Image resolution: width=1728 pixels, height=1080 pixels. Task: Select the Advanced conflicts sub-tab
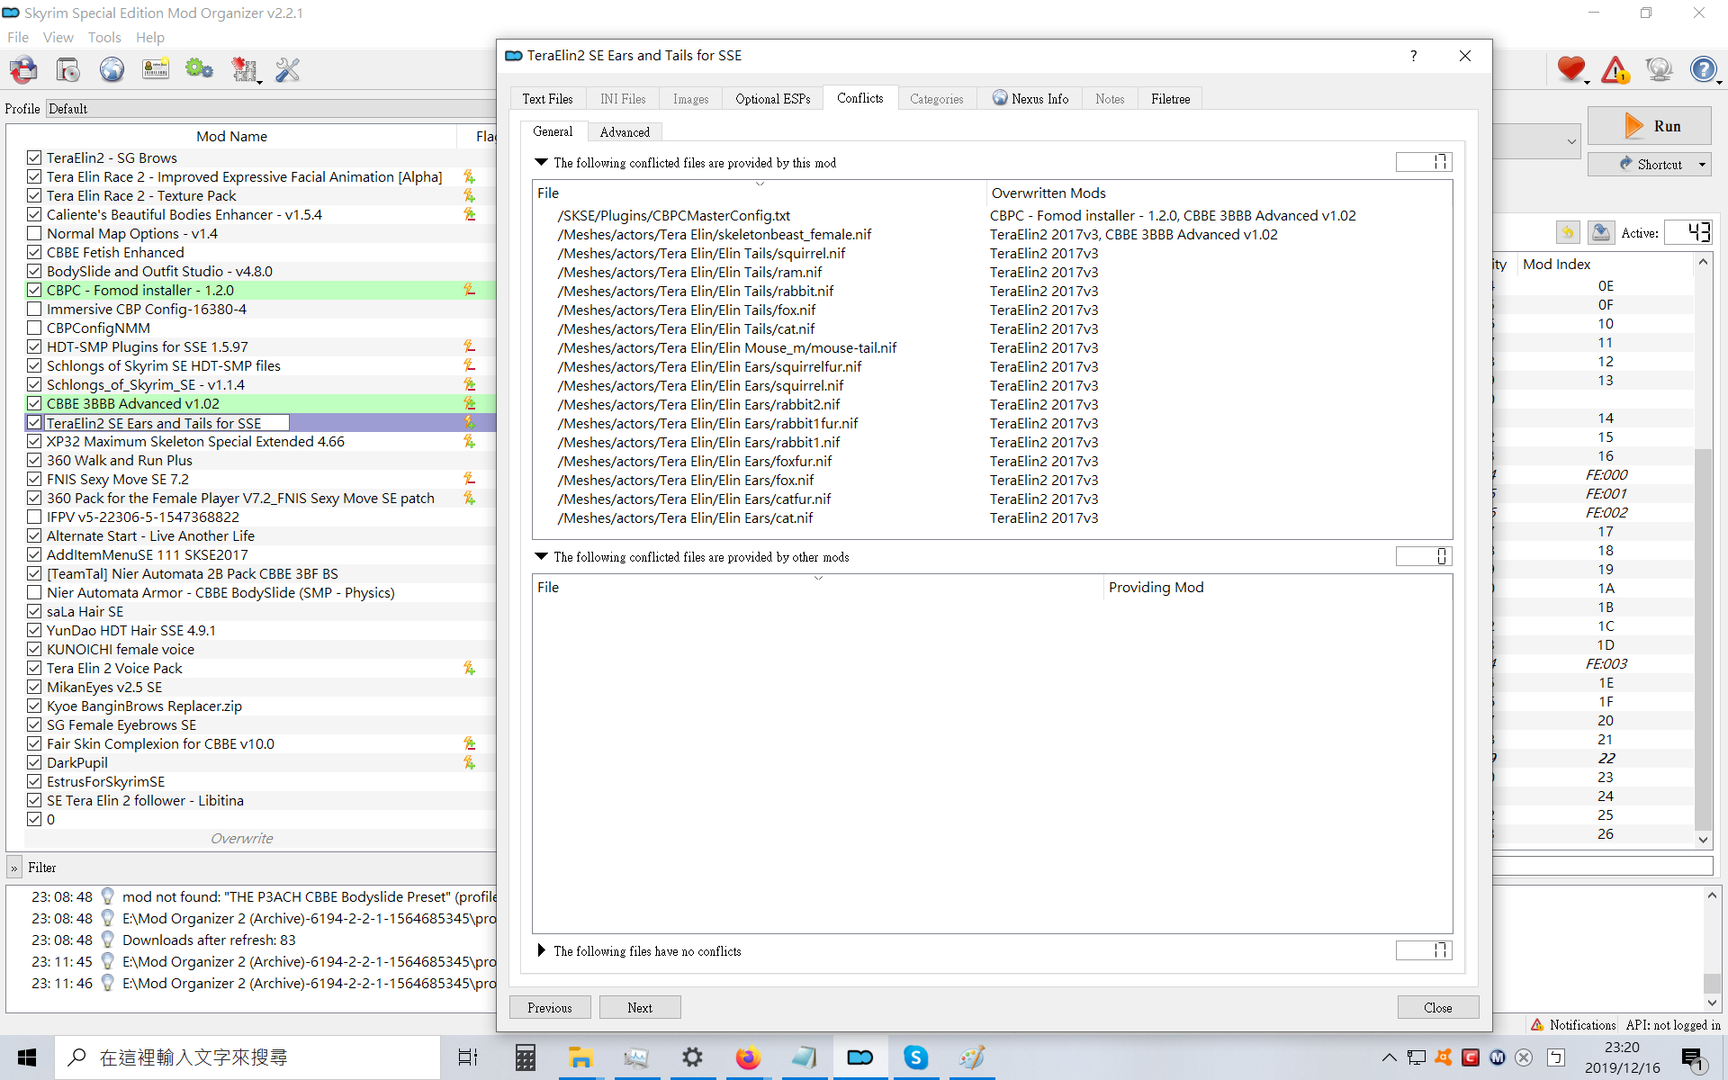(x=624, y=132)
